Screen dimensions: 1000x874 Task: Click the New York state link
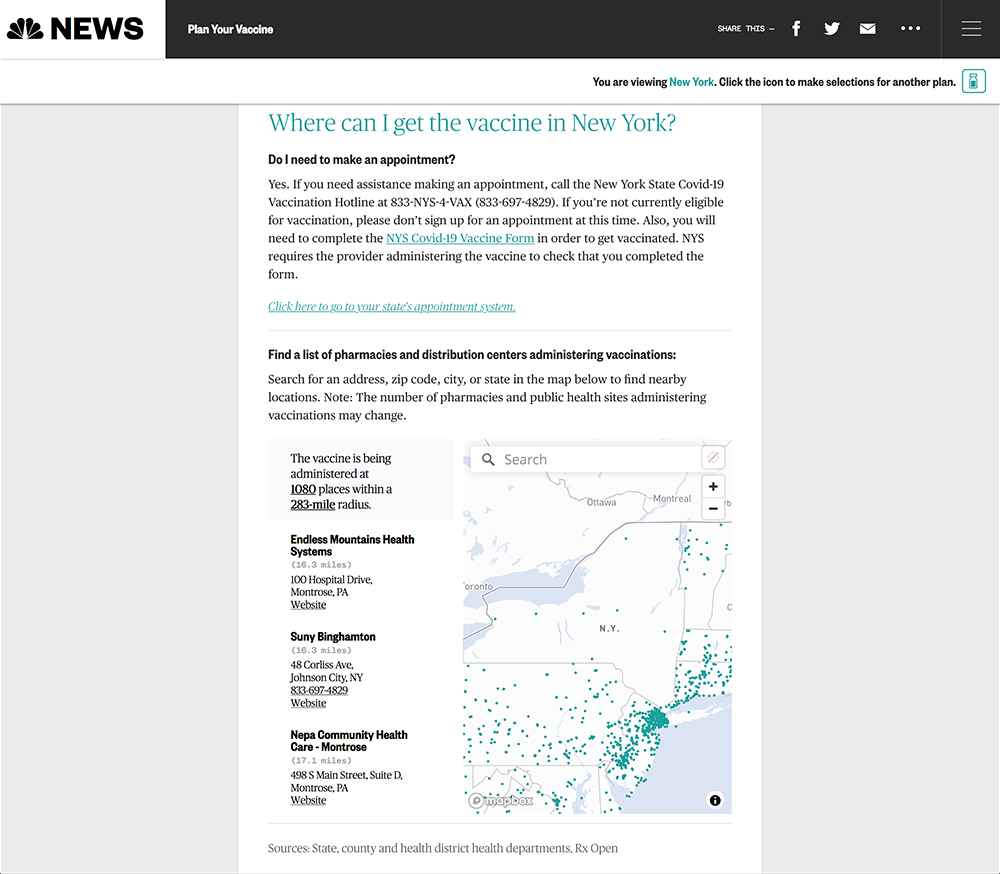click(x=691, y=82)
